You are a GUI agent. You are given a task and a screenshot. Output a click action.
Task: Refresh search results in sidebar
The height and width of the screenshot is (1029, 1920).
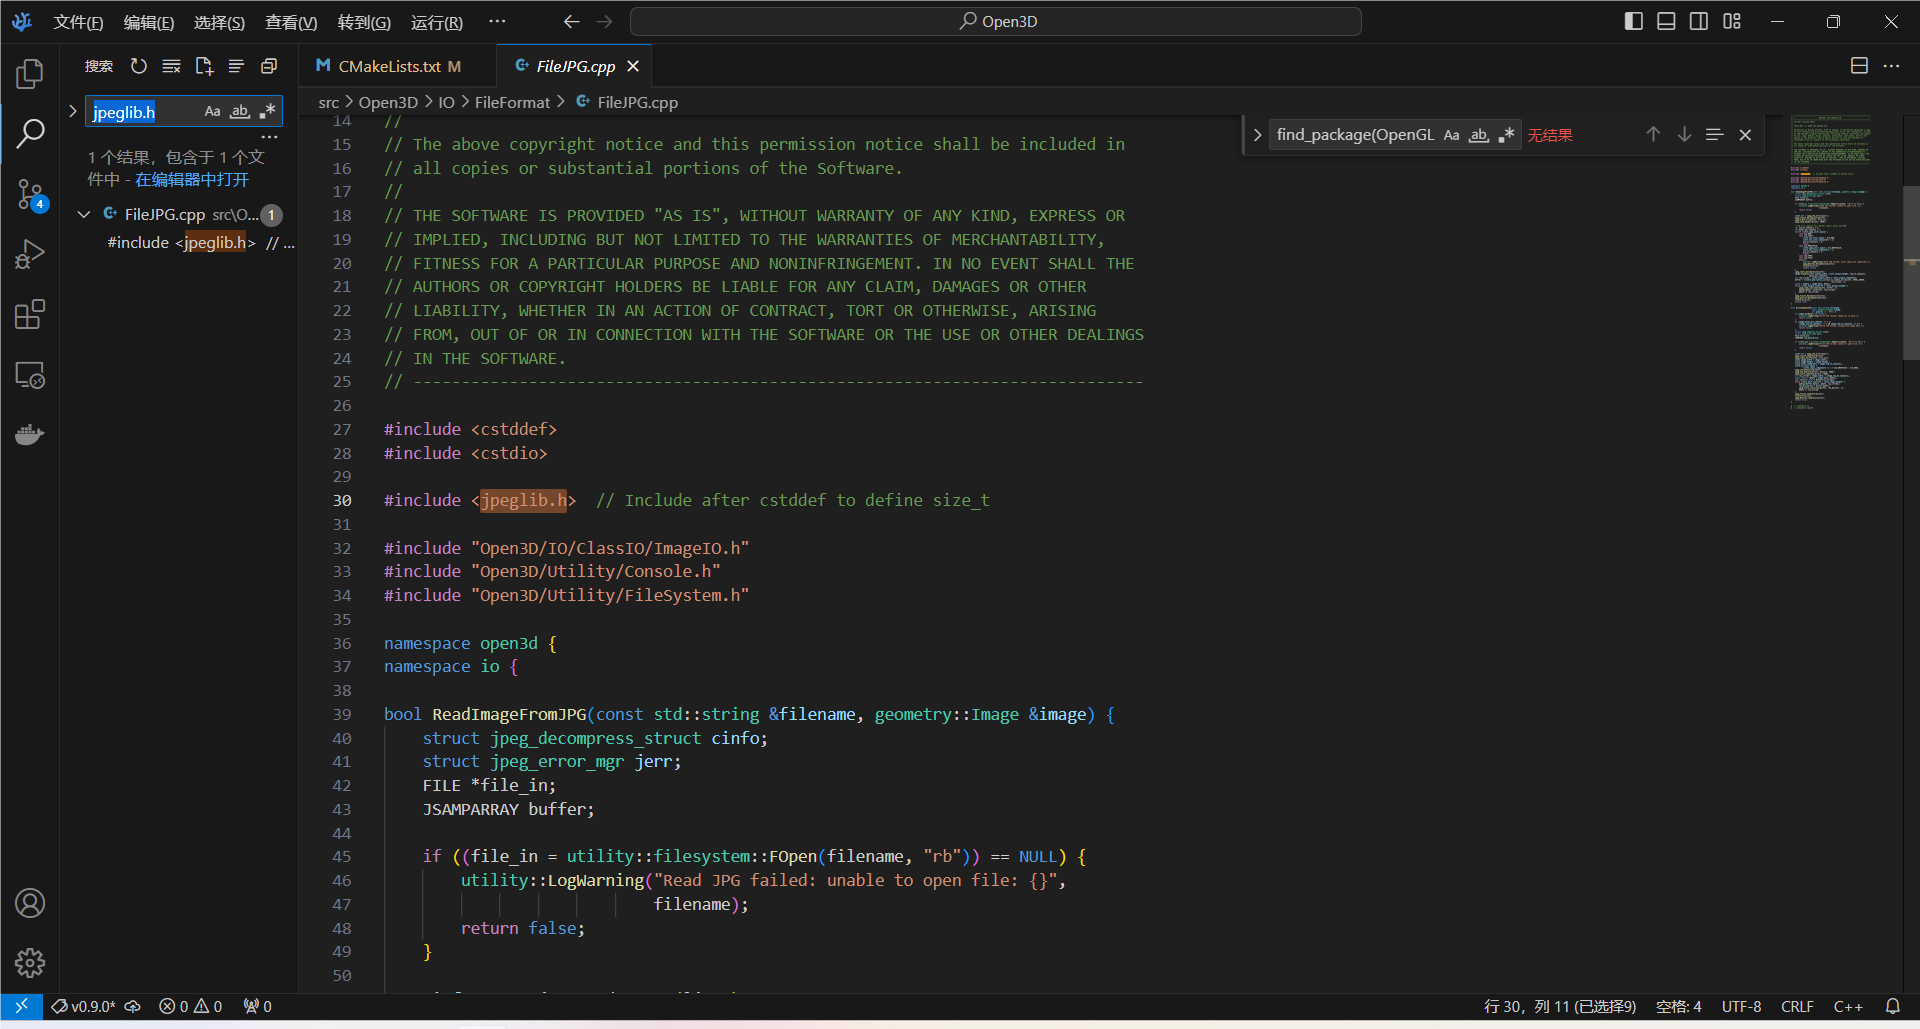[x=139, y=66]
